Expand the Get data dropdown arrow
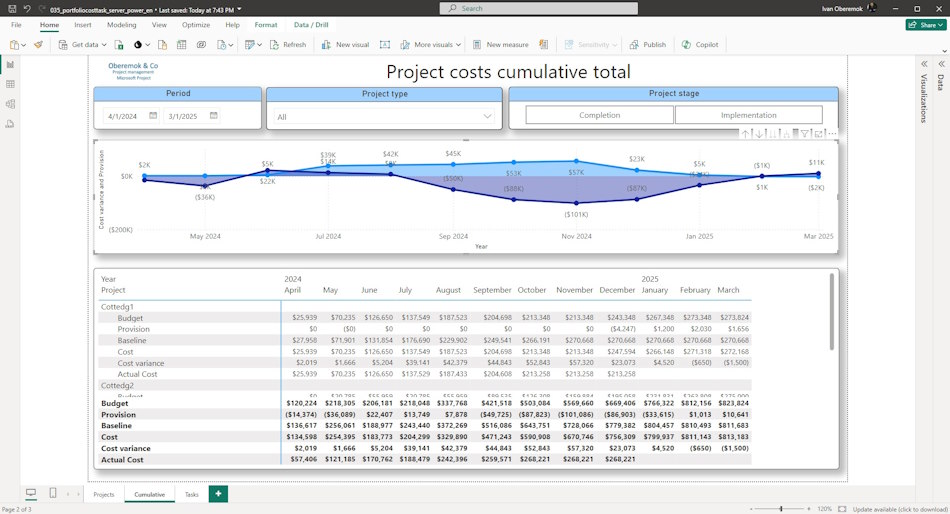 pos(104,45)
